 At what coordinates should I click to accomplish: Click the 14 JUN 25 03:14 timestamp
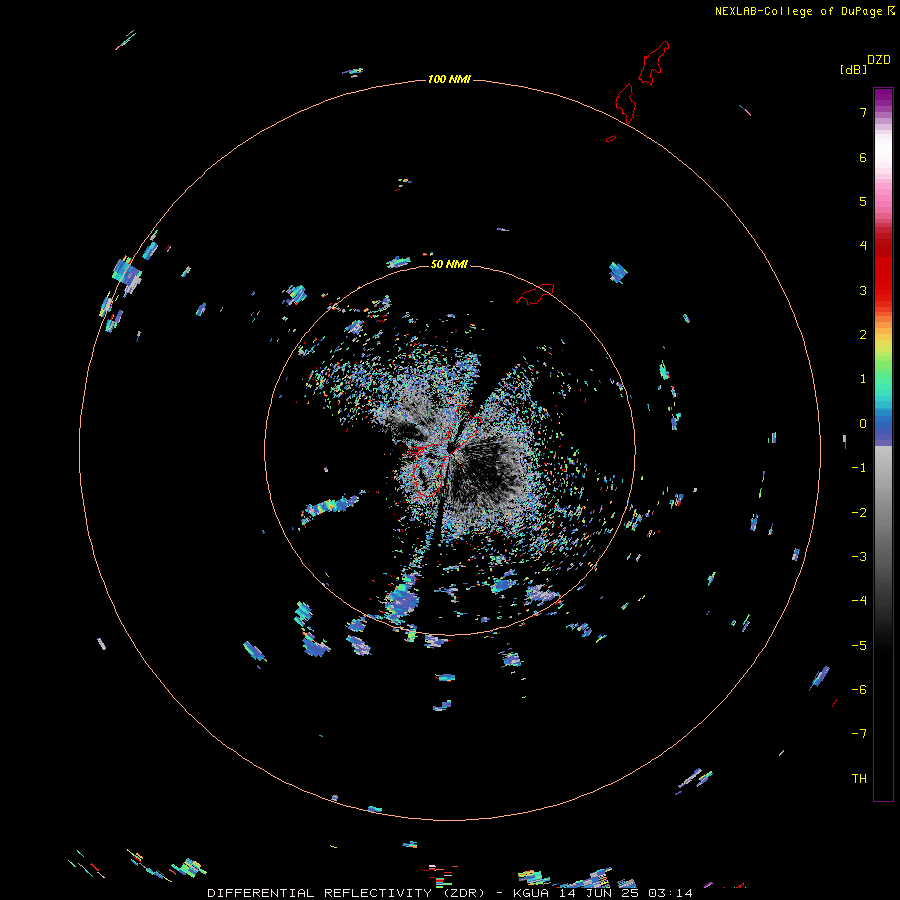tap(626, 893)
